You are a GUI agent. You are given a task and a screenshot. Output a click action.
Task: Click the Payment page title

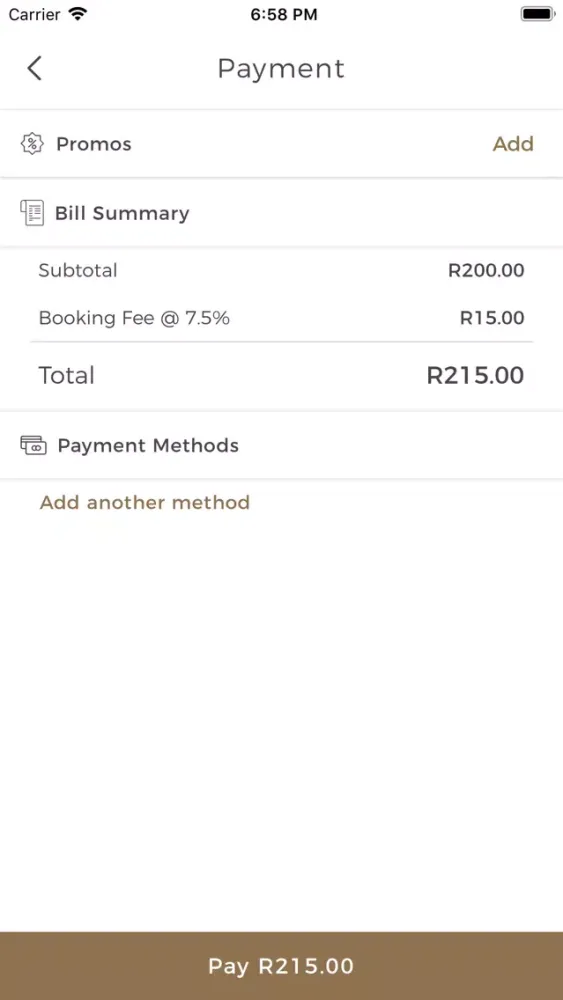click(x=281, y=68)
